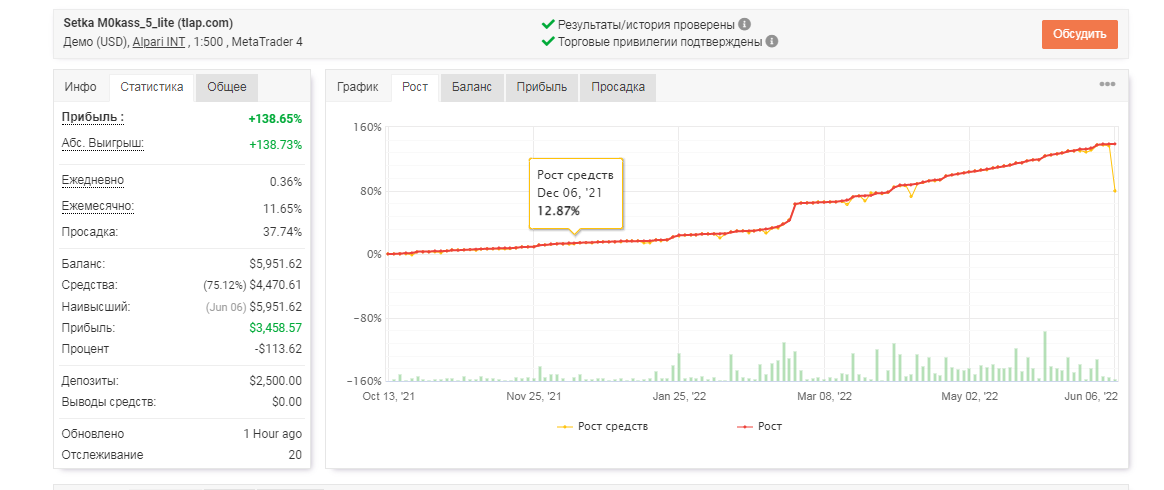Click the Mar 08, '22 axis label
Image resolution: width=1164 pixels, height=490 pixels.
[825, 396]
